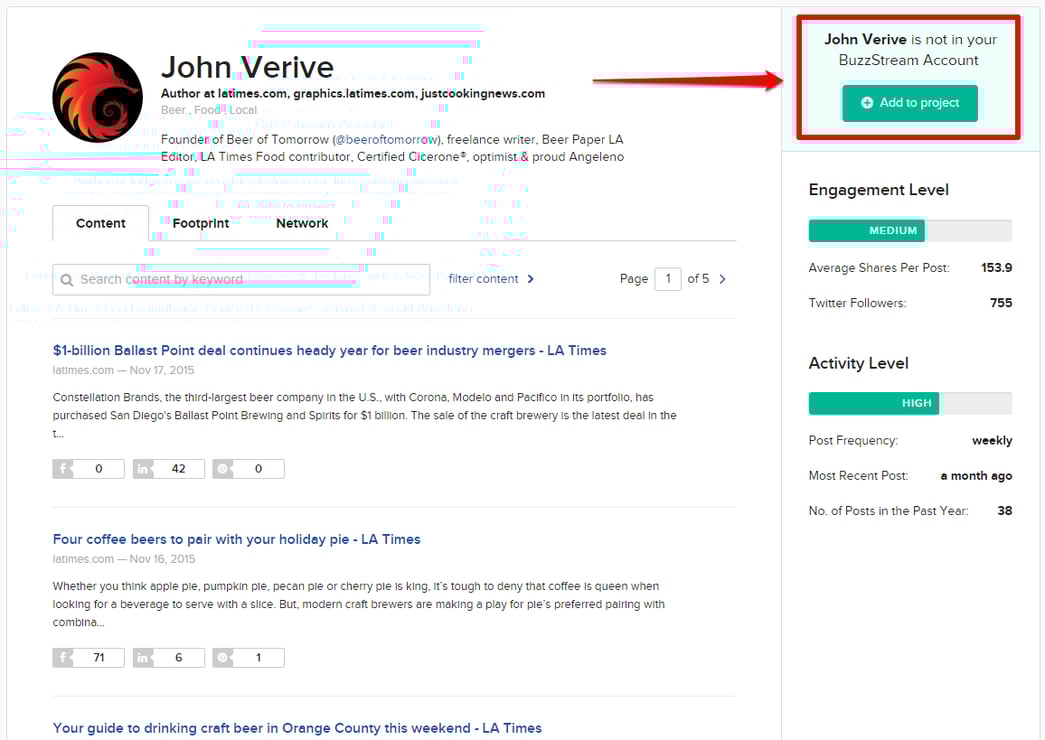
Task: Go to next page with the arrow after 'of 5'
Action: (x=722, y=279)
